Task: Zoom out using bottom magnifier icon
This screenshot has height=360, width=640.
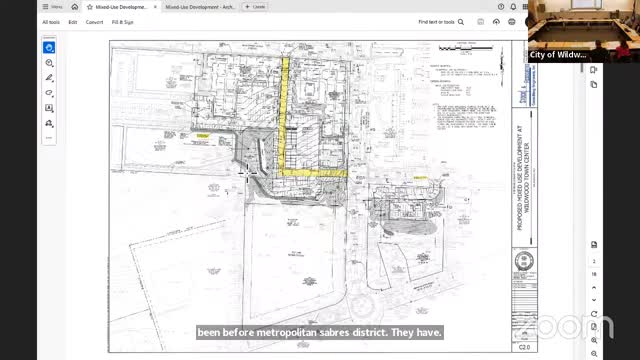Action: 594,353
